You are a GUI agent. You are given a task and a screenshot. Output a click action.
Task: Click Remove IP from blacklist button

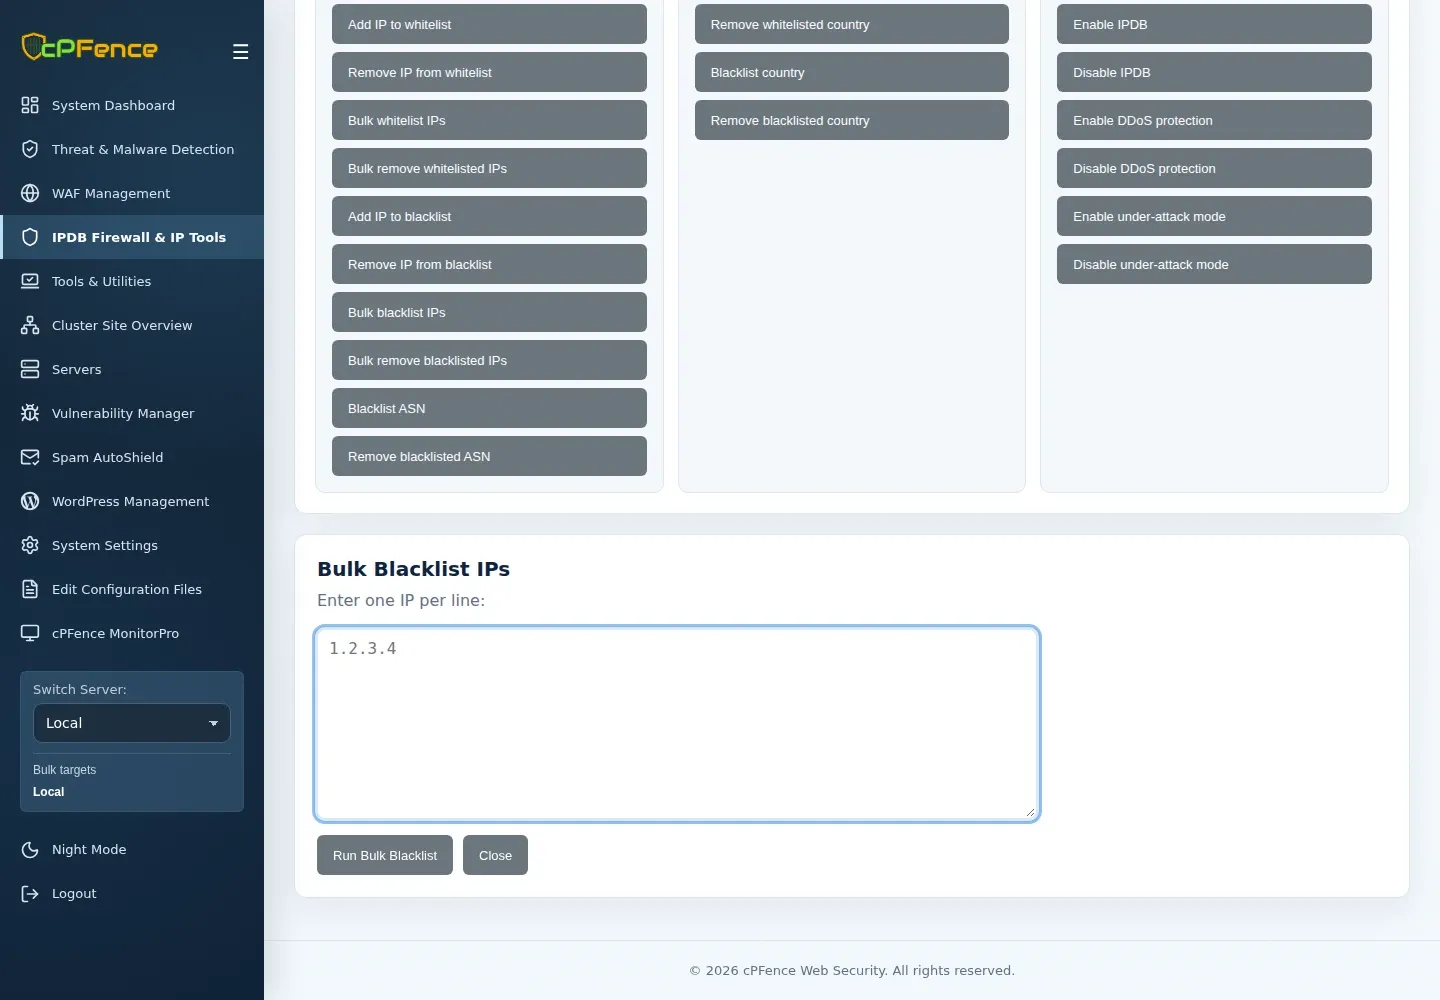click(x=489, y=264)
